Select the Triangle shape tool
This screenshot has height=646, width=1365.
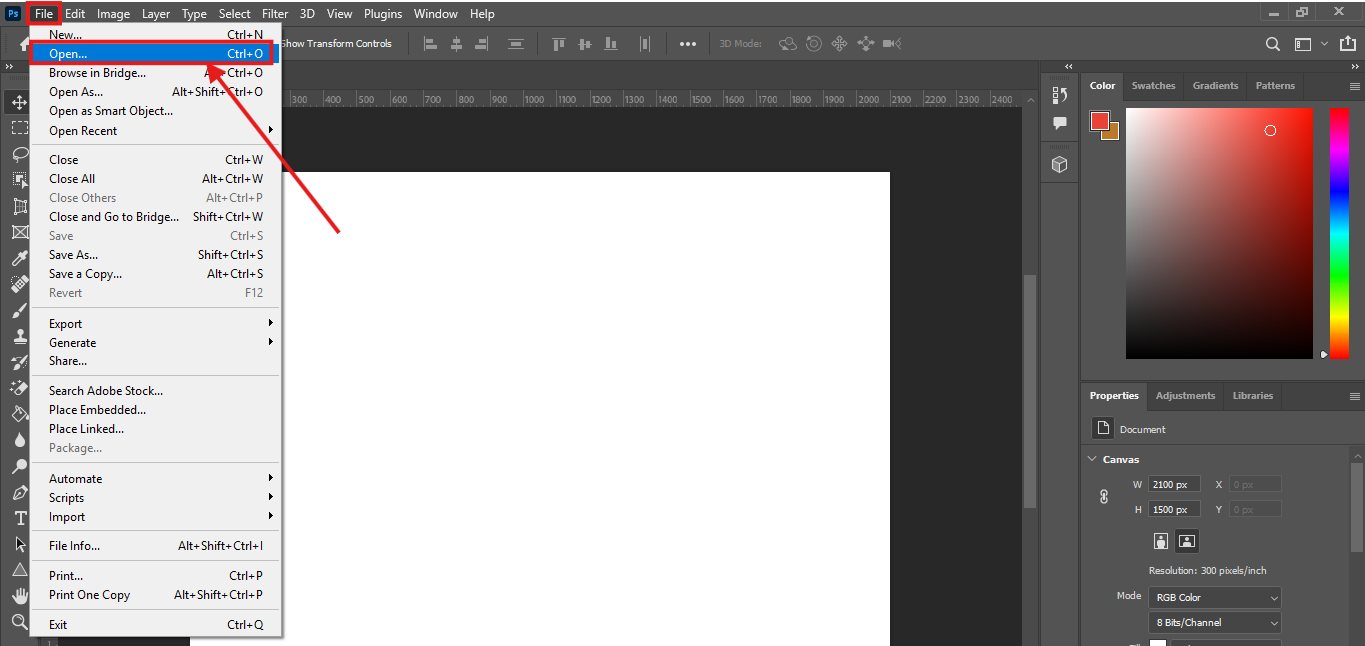point(19,570)
